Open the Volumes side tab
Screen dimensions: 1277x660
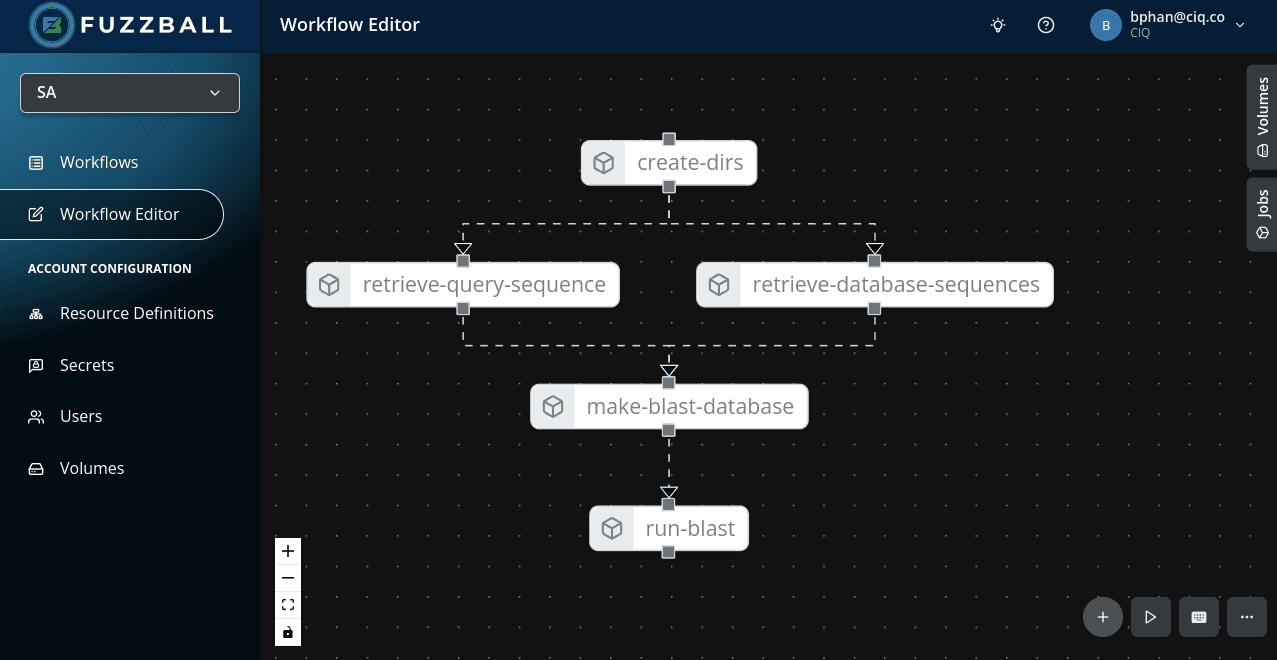point(1262,117)
